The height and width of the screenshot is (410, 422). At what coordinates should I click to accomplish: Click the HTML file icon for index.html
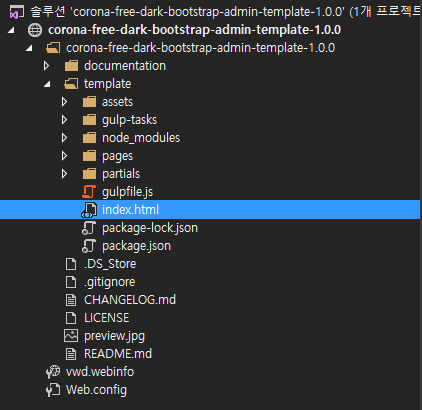(89, 210)
